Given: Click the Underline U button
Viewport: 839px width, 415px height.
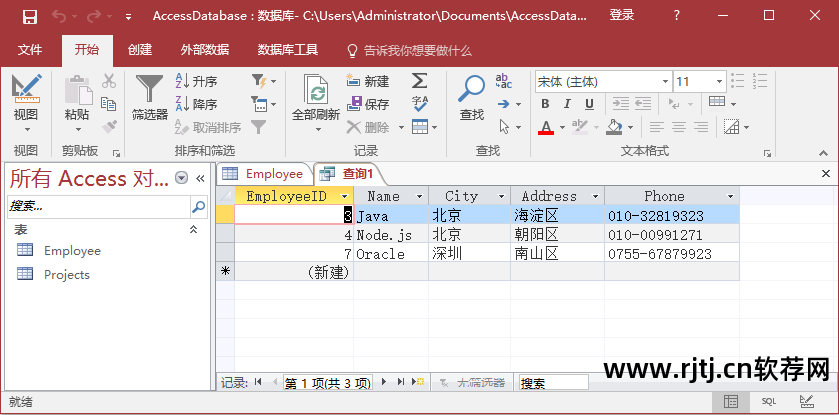Looking at the screenshot, I should (589, 104).
